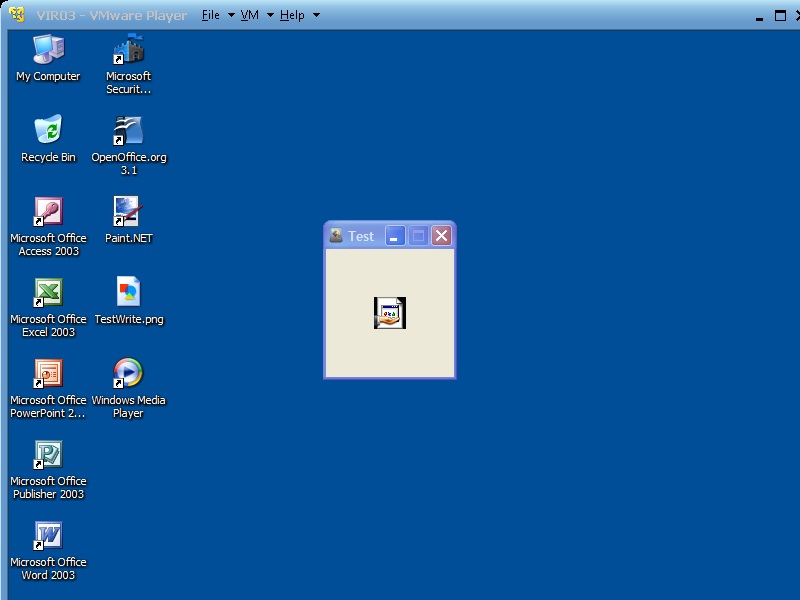Image resolution: width=800 pixels, height=600 pixels.
Task: Click the VIR03 - VMware Player title text
Action: coord(112,15)
